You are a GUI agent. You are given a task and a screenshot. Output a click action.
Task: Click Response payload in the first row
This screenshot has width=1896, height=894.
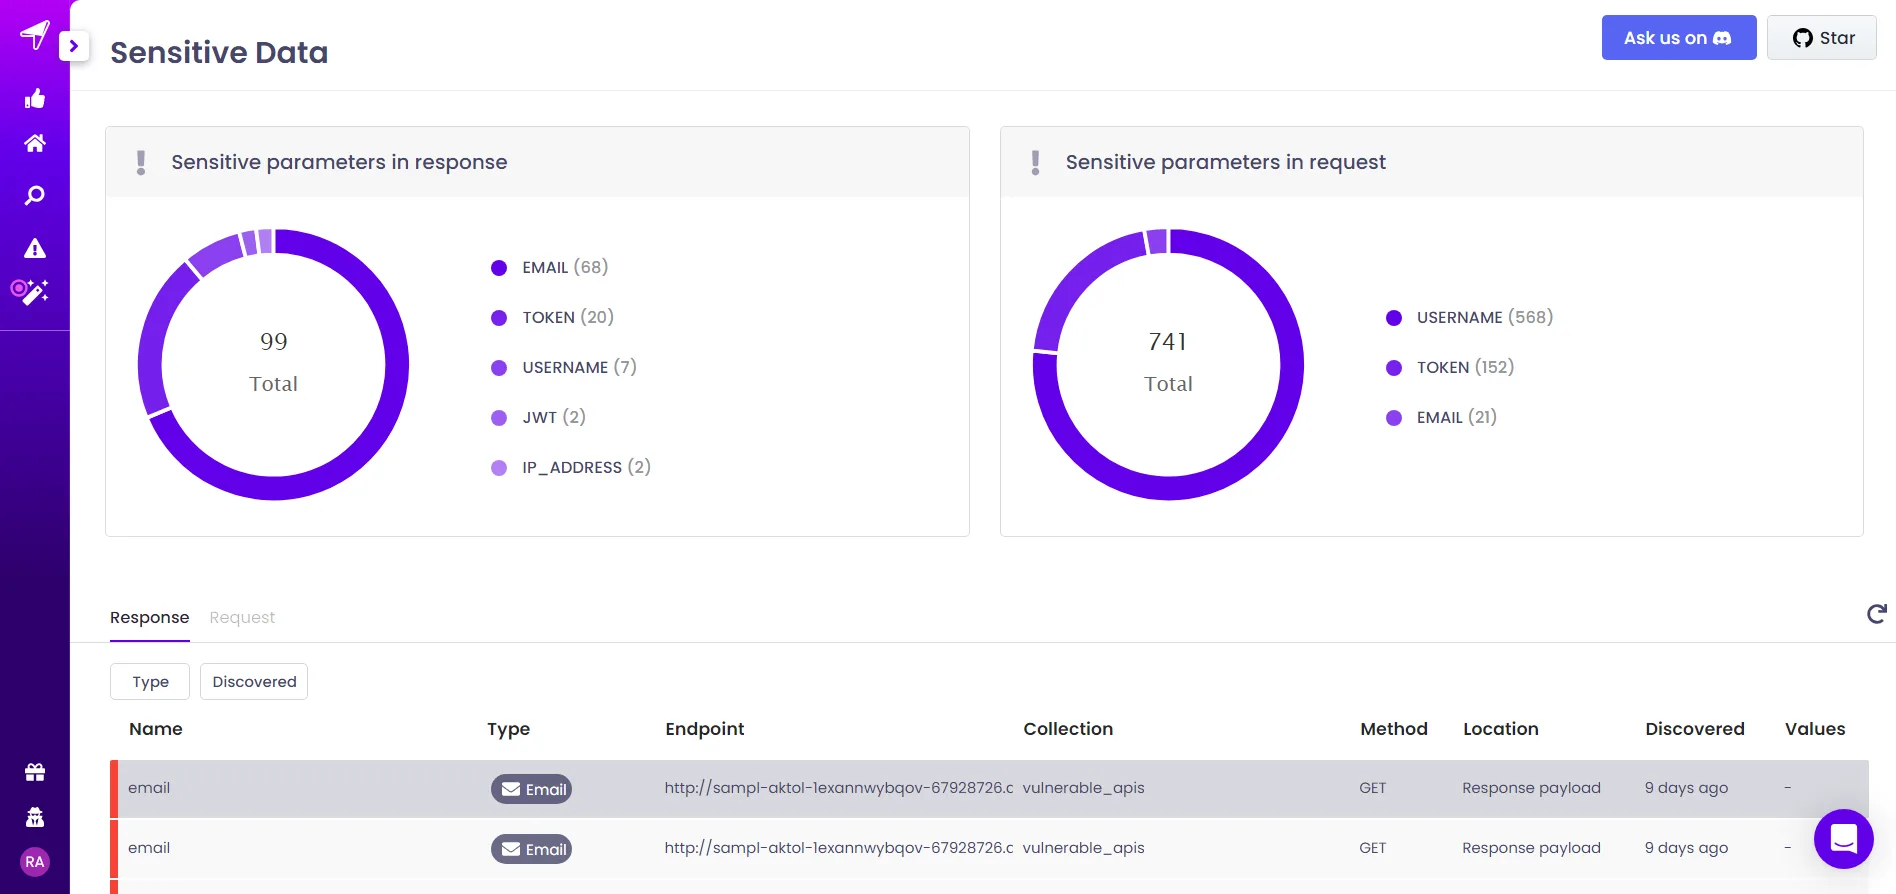1531,788
